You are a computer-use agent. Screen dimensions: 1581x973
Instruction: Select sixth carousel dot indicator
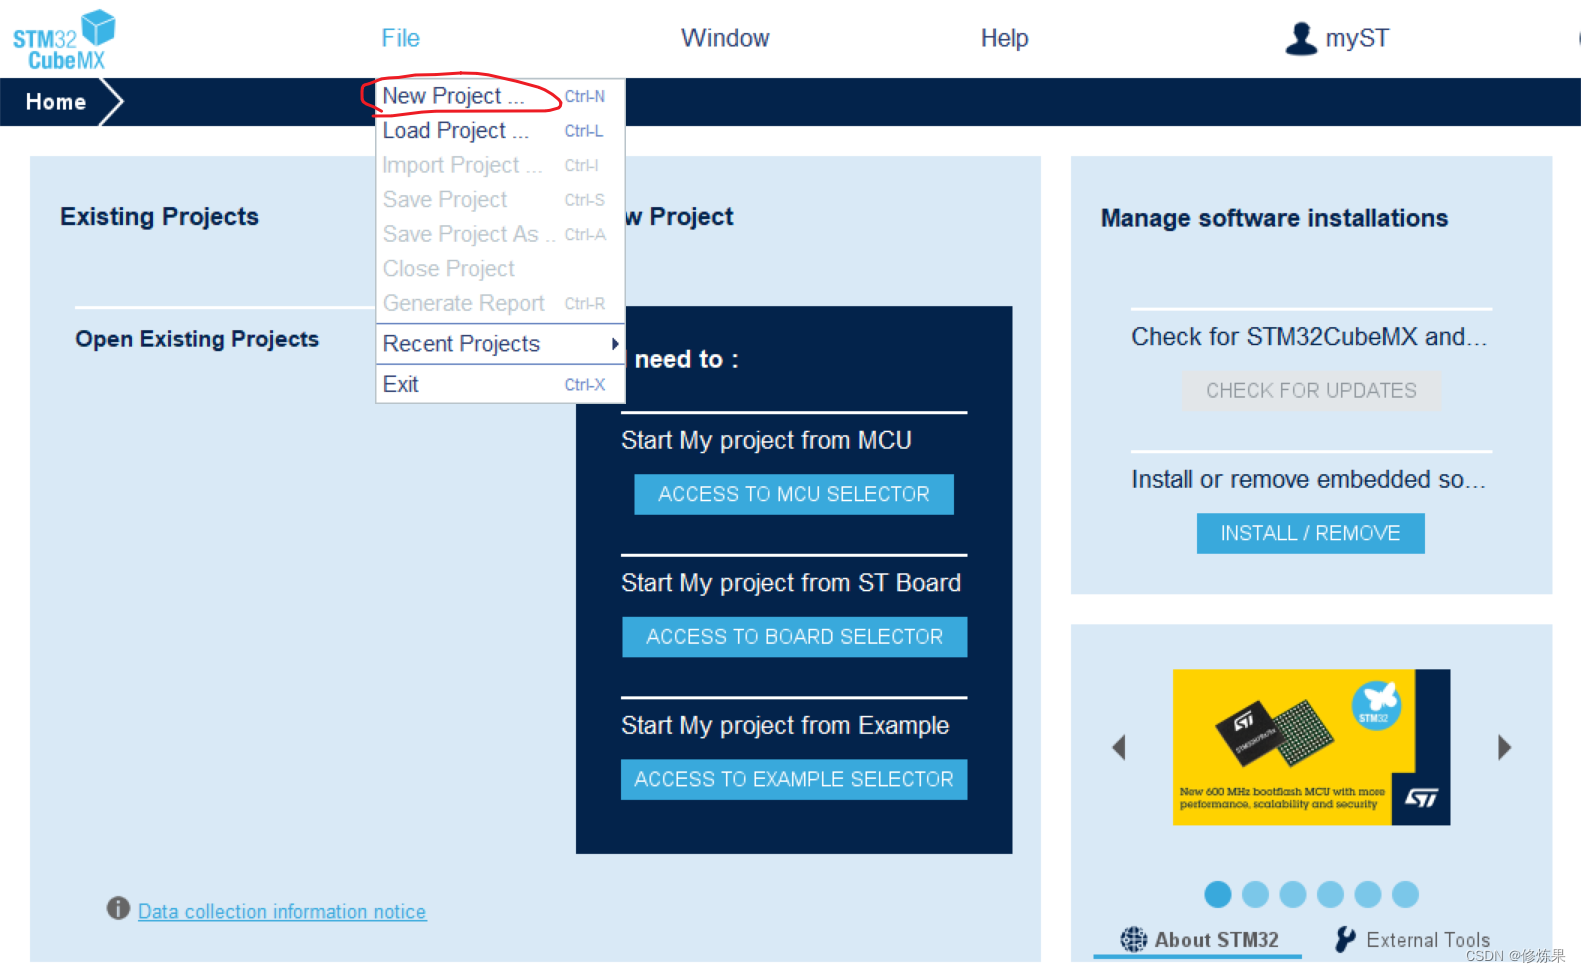(x=1405, y=894)
